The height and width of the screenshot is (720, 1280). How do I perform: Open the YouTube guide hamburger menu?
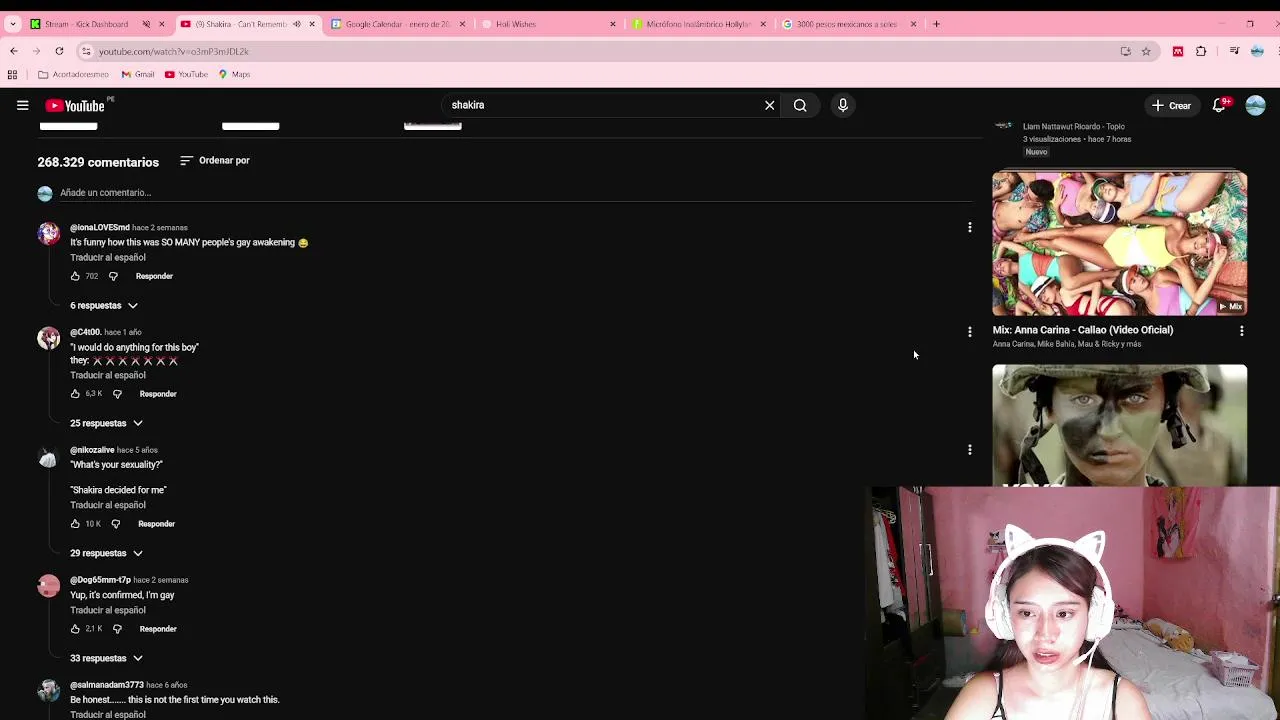point(22,105)
